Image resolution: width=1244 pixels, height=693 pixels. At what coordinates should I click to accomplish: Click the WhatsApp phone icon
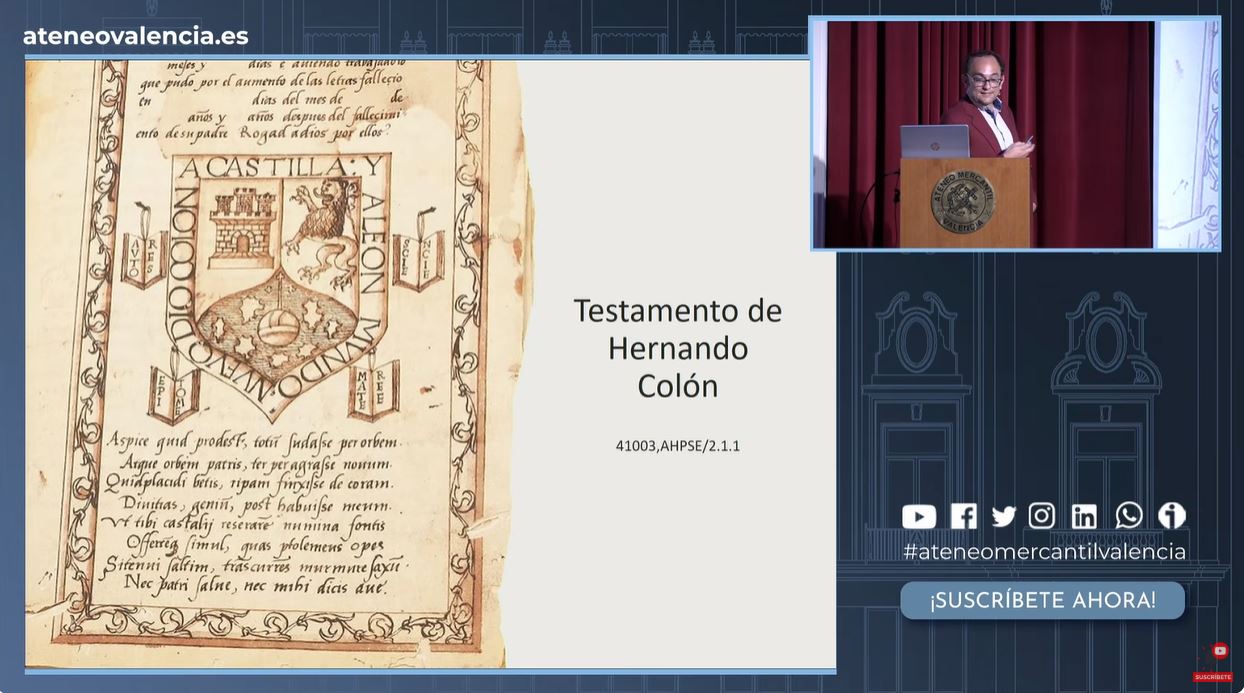click(x=1129, y=515)
